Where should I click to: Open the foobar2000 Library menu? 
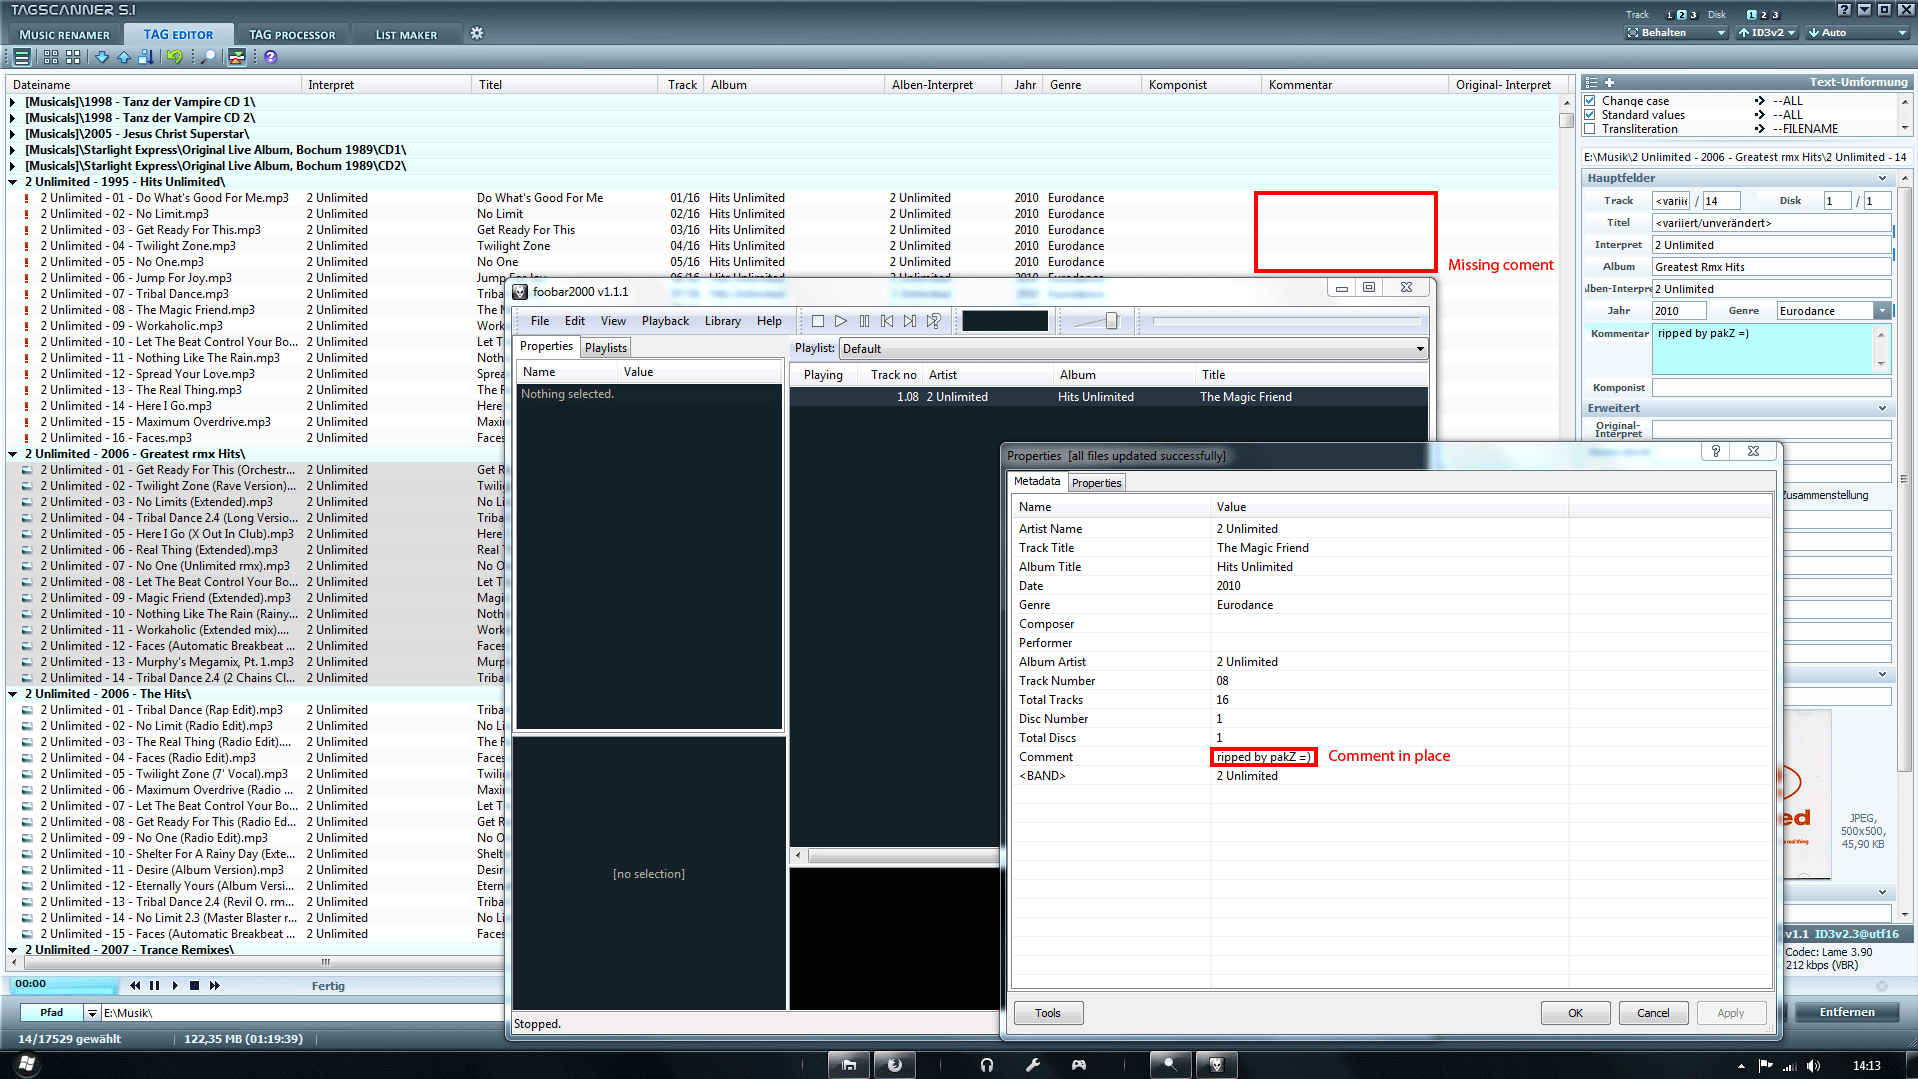(x=722, y=321)
